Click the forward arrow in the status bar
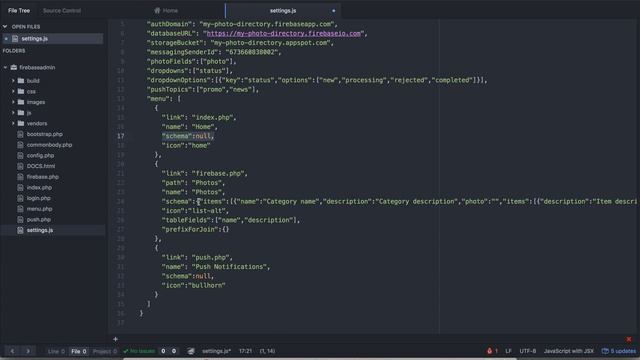The width and height of the screenshot is (640, 360). (x=28, y=351)
